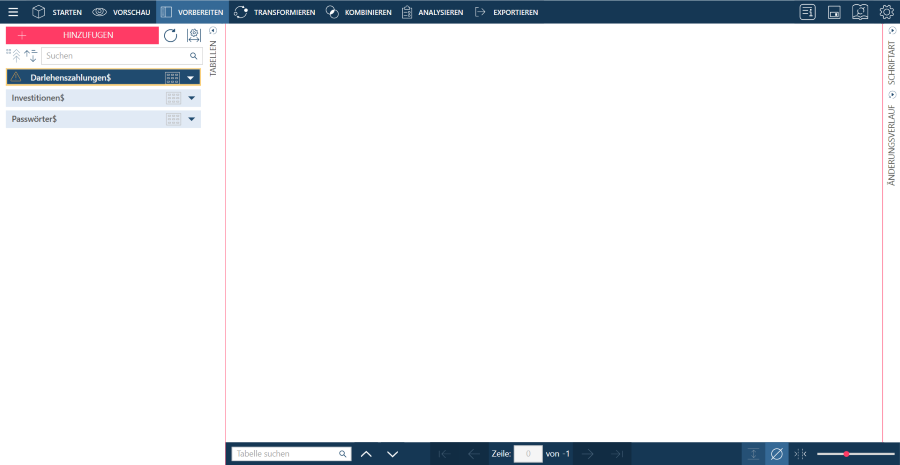Click the magnifier in Suchen field
Screen dimensions: 900x465
pyautogui.click(x=193, y=56)
